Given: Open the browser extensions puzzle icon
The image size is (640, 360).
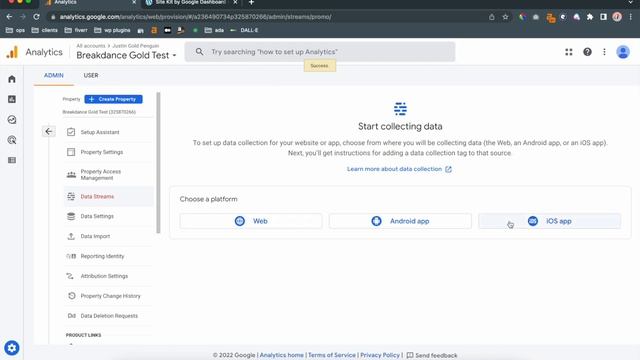Looking at the screenshot, I should (590, 17).
